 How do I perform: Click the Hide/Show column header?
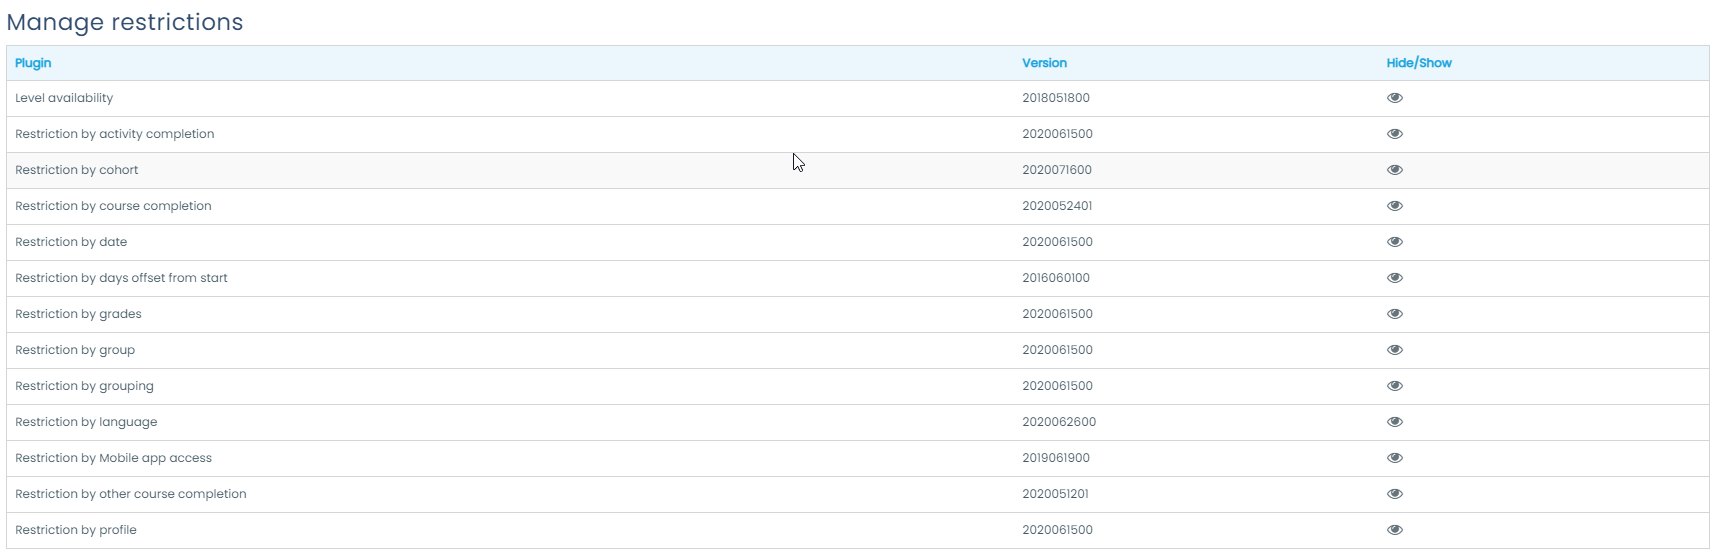[1418, 63]
